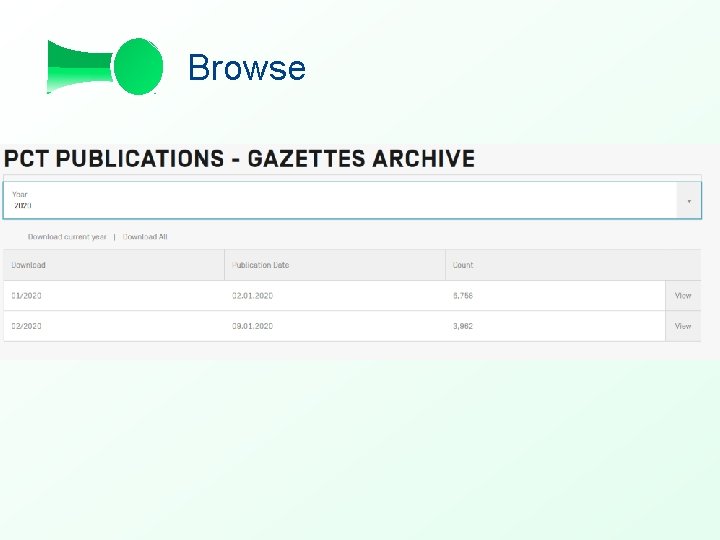
Task: Click the Publication Date column header
Action: [x=335, y=265]
